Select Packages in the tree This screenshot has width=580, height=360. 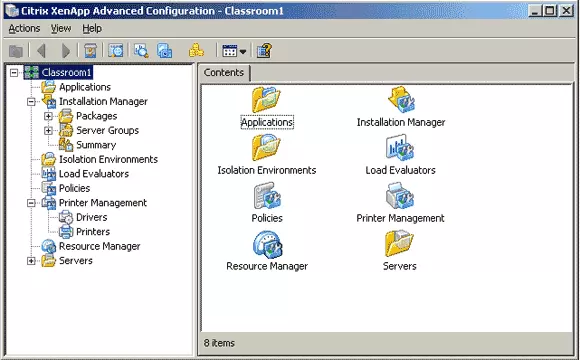97,116
